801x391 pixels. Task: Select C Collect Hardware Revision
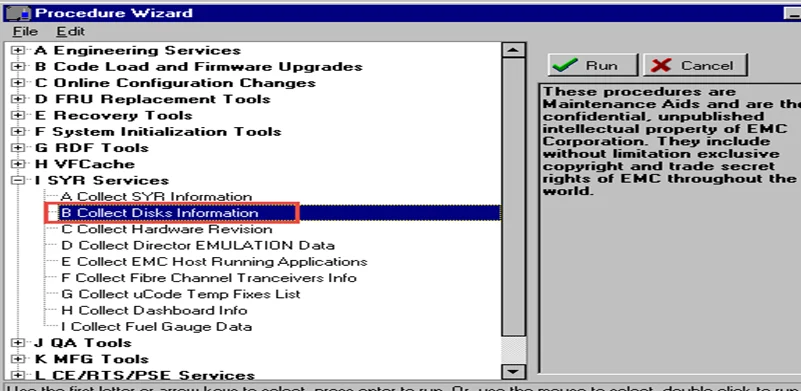coord(167,229)
